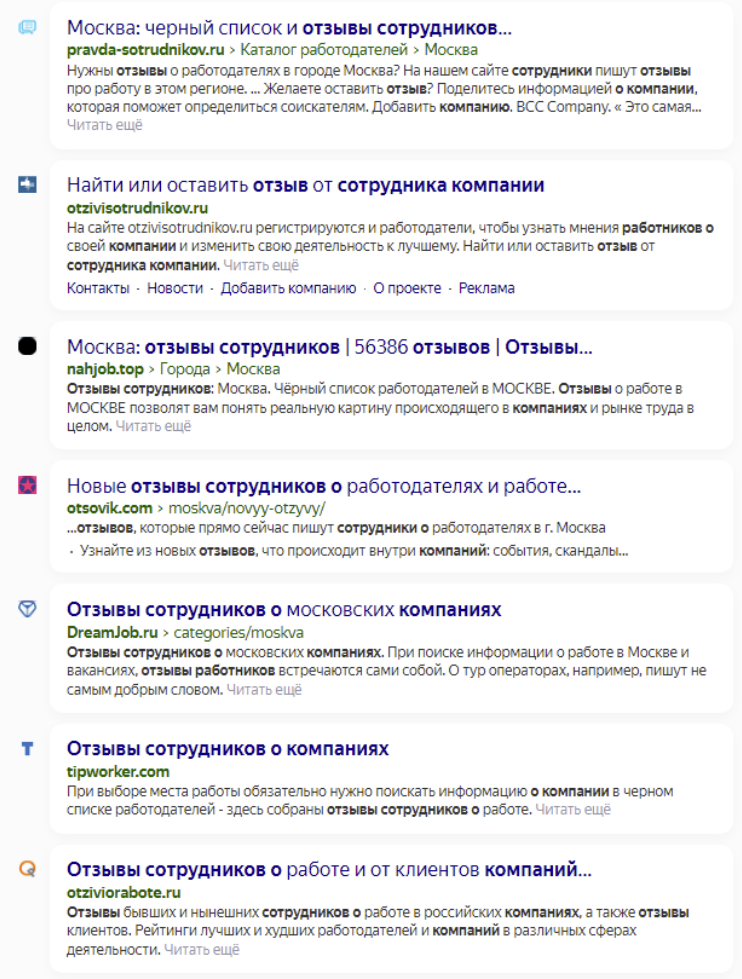Expand 'Читать ещё' in nahjob.top result
Image resolution: width=742 pixels, height=979 pixels.
(153, 426)
